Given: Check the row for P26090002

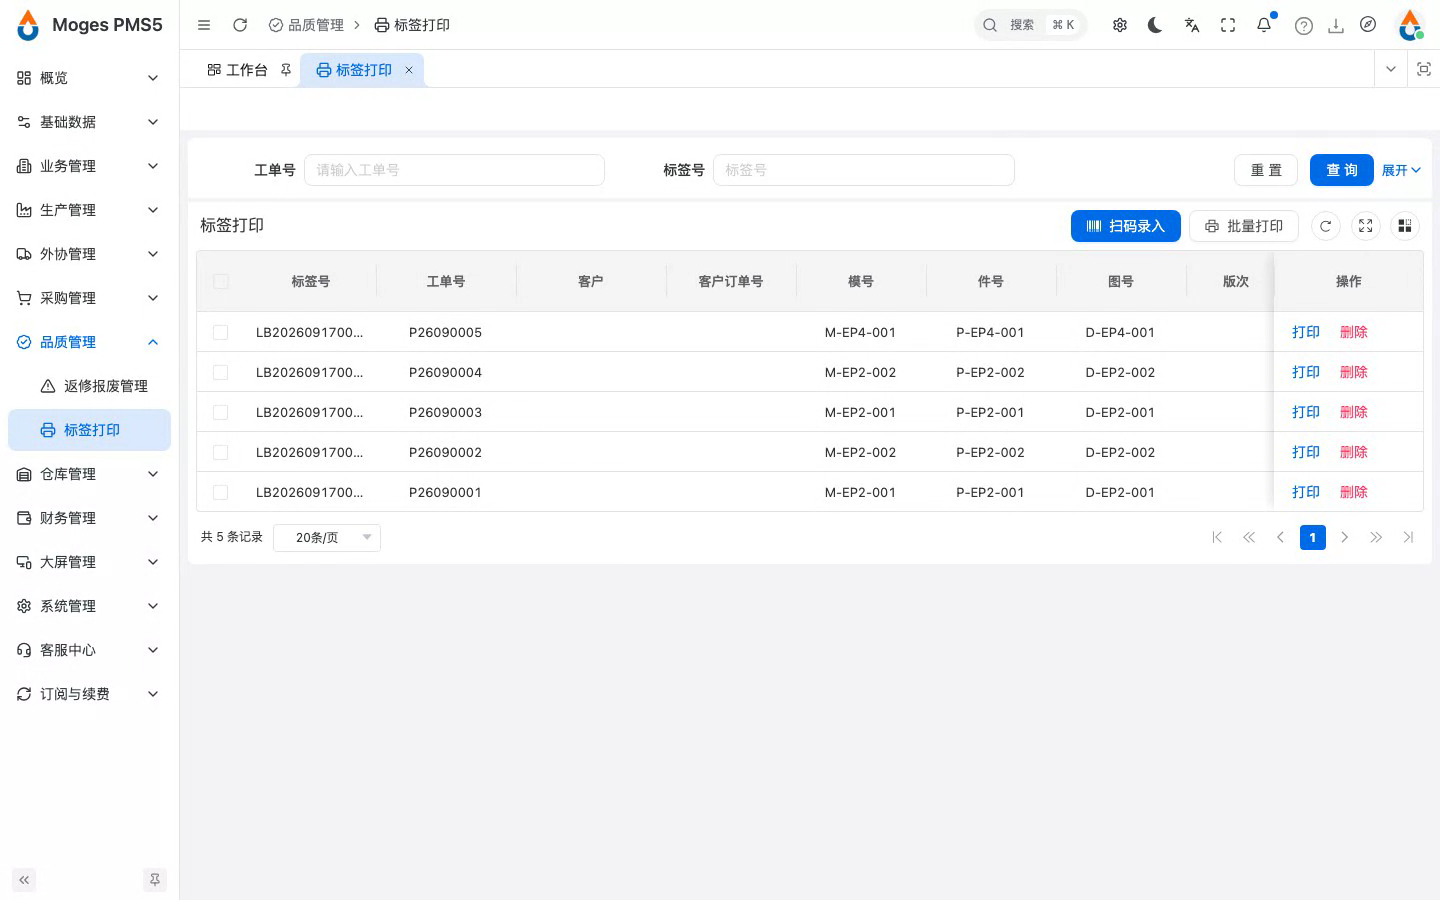Looking at the screenshot, I should (221, 452).
